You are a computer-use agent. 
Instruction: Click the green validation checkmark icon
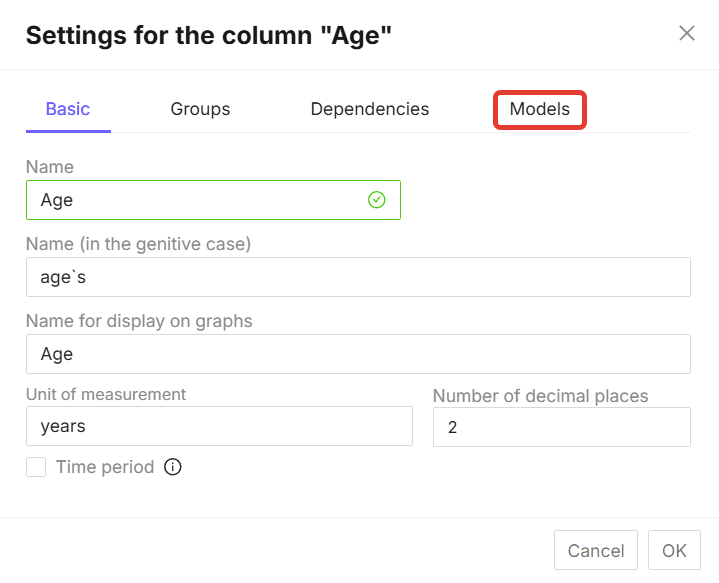[x=377, y=200]
